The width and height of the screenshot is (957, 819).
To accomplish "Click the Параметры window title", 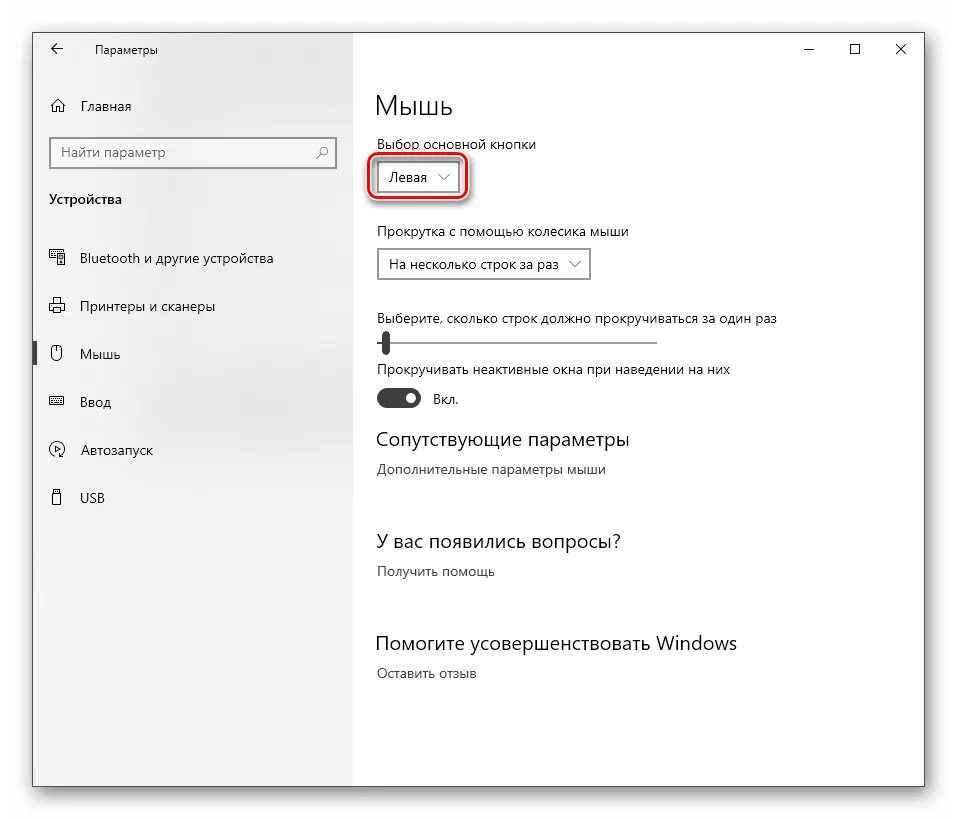I will tap(126, 50).
